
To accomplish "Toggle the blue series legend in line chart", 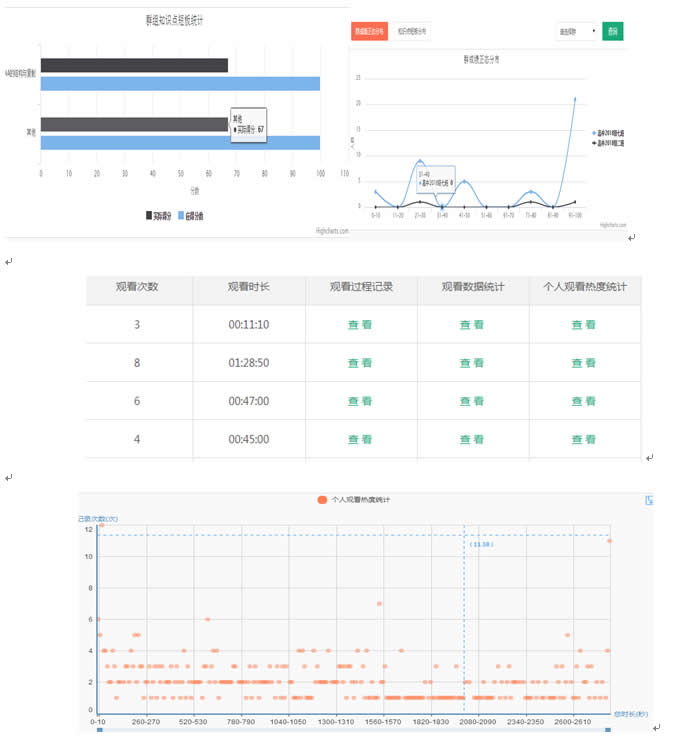I will 608,133.
